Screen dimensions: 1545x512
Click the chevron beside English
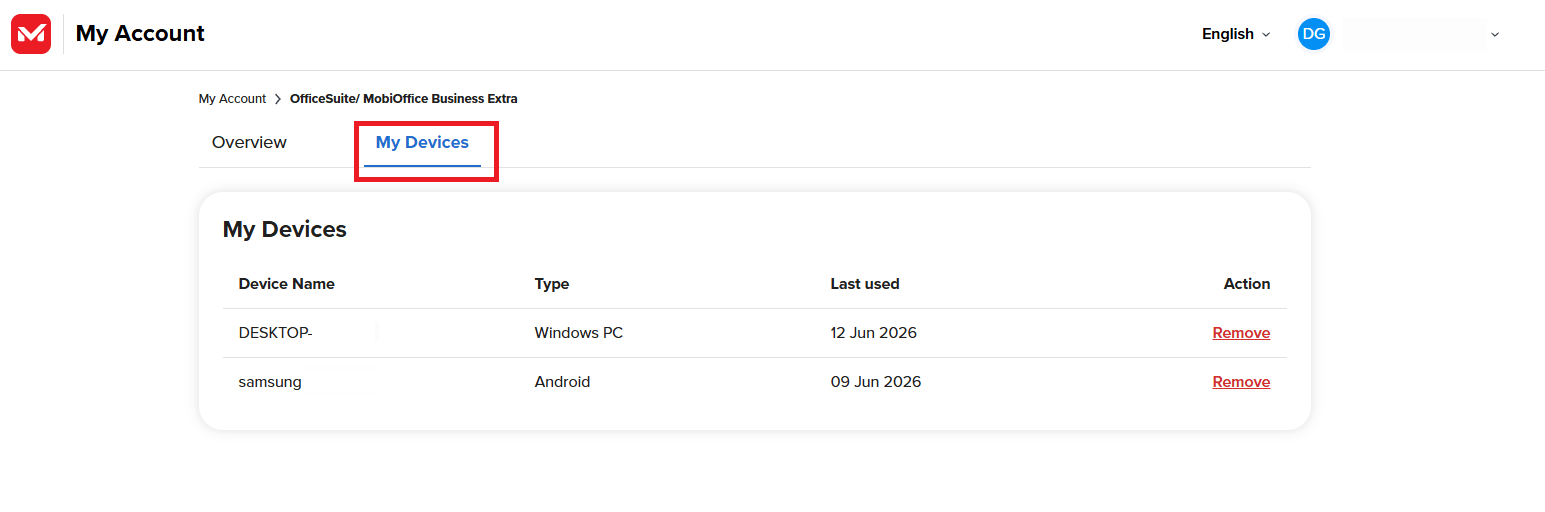[x=1266, y=35]
